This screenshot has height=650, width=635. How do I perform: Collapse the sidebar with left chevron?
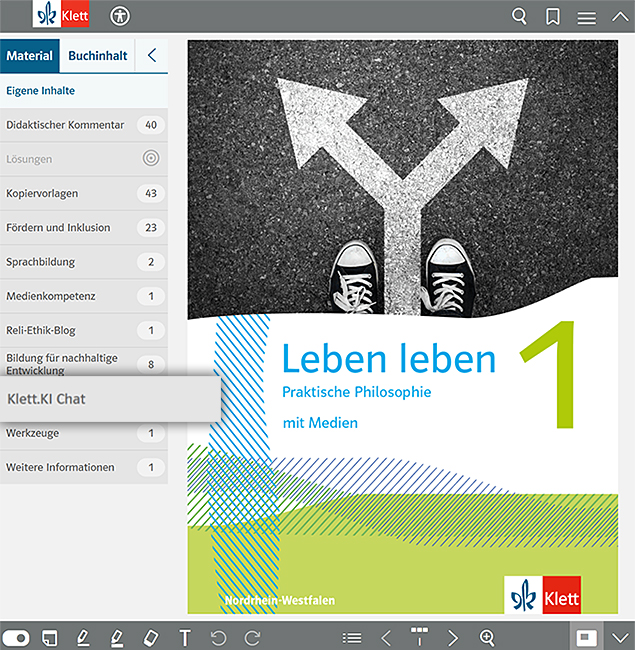(x=152, y=55)
